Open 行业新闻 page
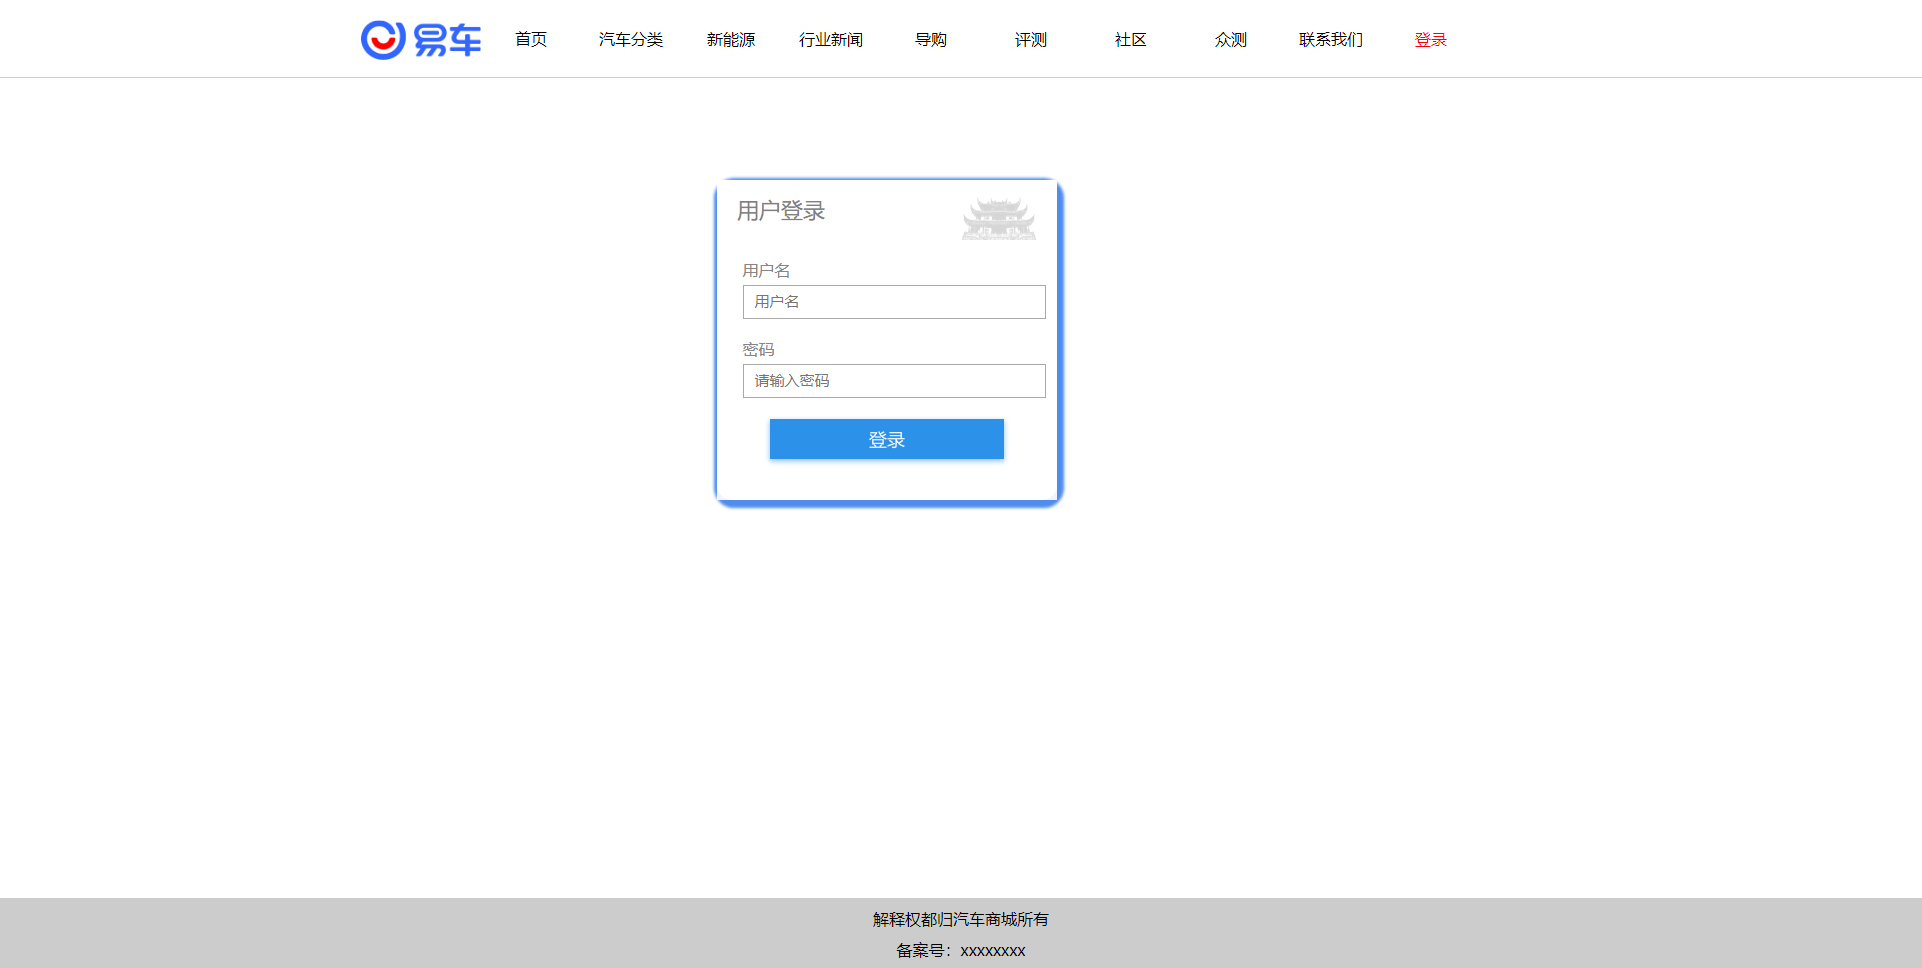The height and width of the screenshot is (968, 1922). coord(831,40)
